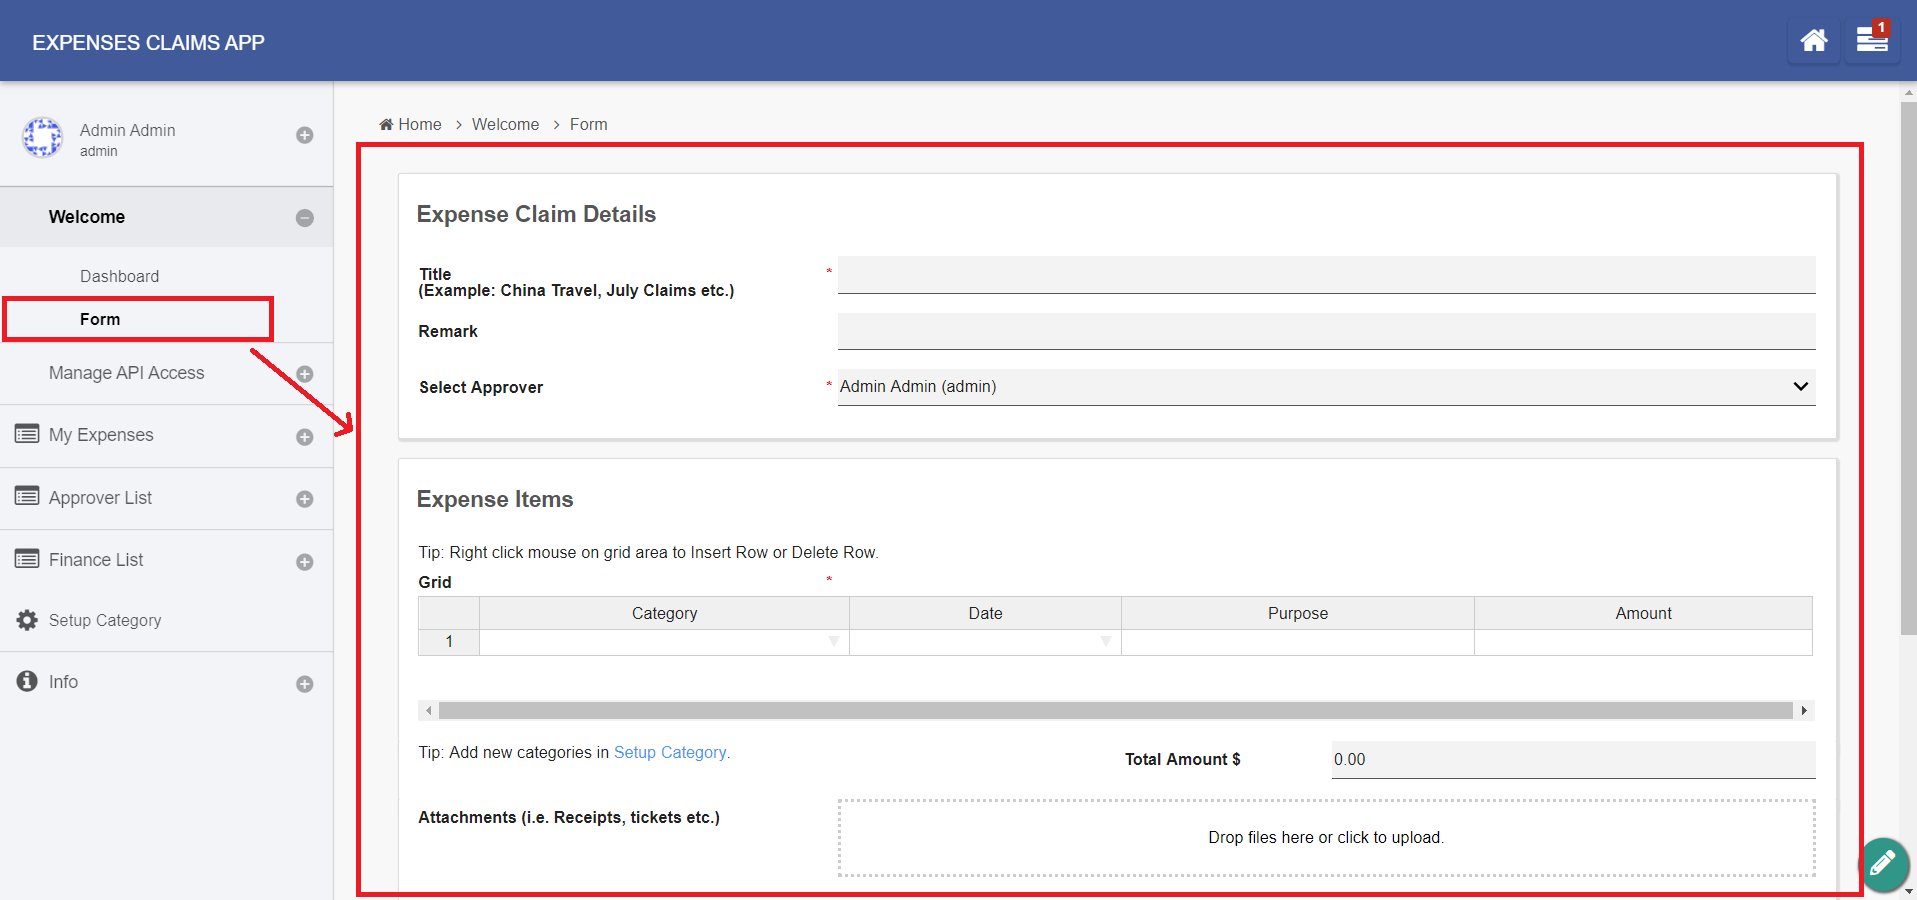1917x900 pixels.
Task: Open the Select Approver dropdown
Action: pos(1325,387)
